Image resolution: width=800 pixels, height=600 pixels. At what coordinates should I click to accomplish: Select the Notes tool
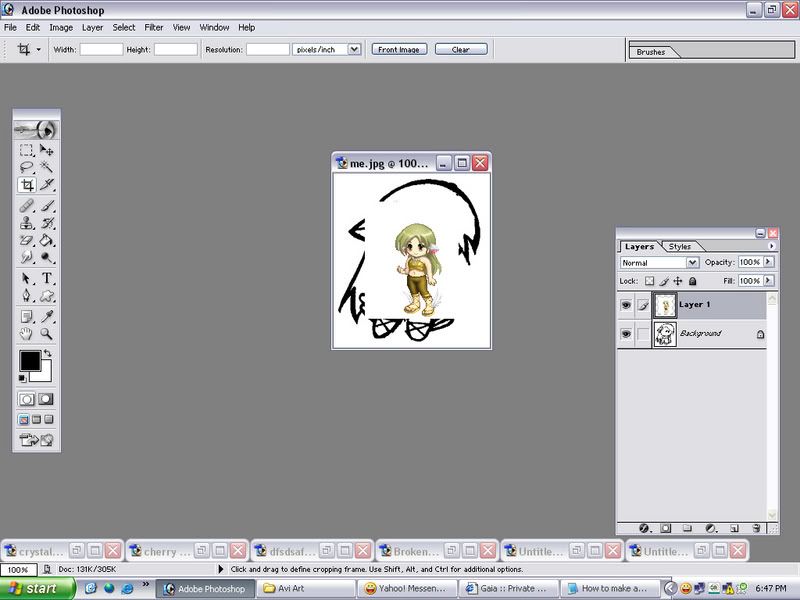pyautogui.click(x=27, y=316)
